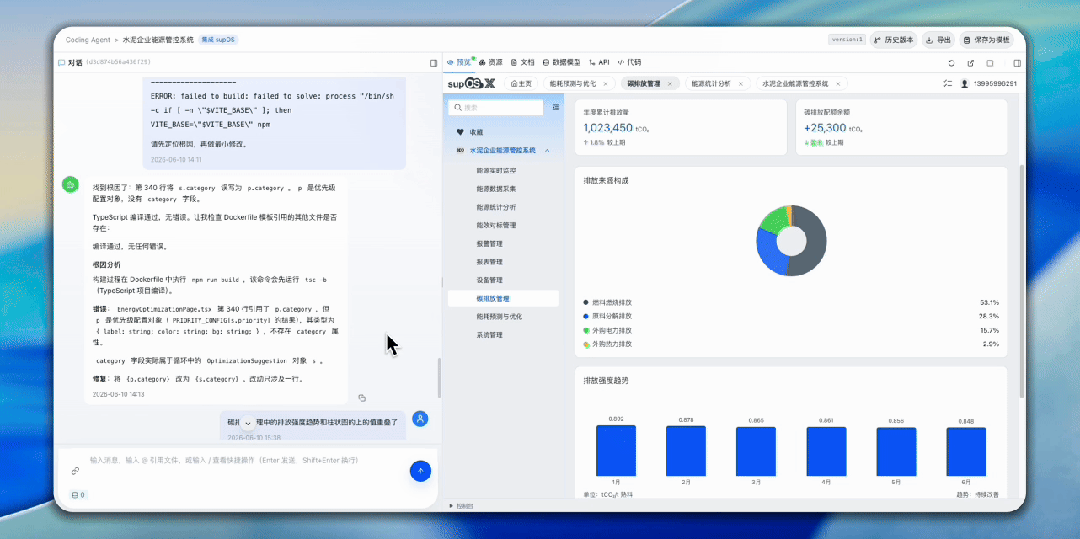Switch to the 文档 documents tab

point(522,62)
